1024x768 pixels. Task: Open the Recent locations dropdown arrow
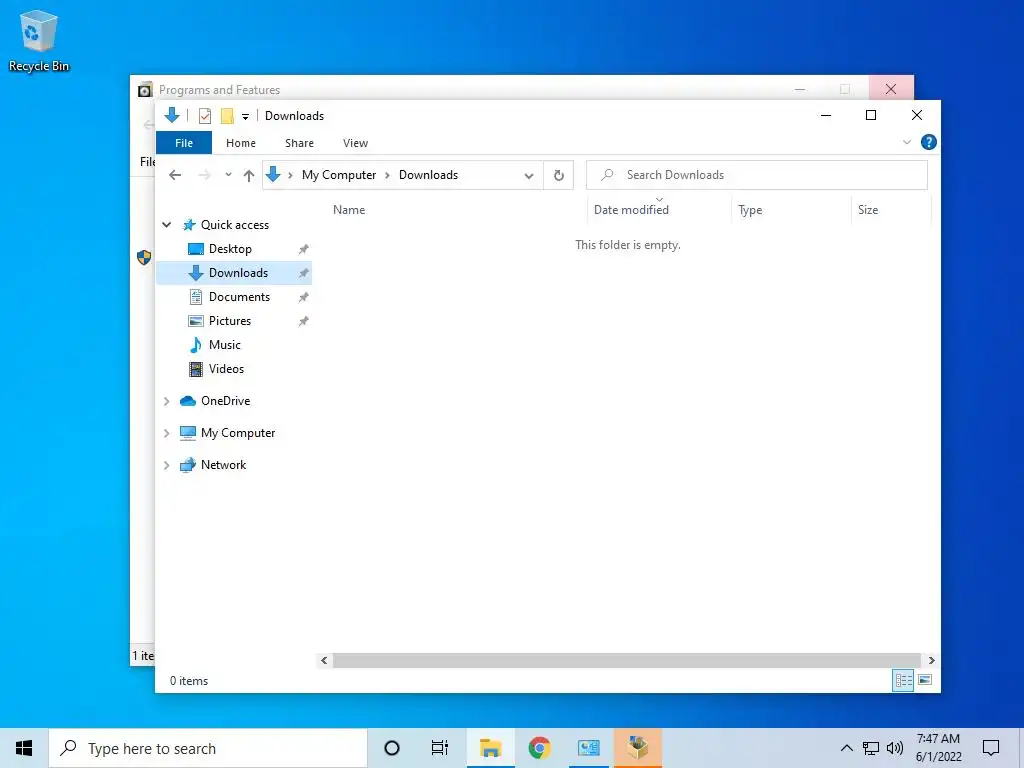228,175
